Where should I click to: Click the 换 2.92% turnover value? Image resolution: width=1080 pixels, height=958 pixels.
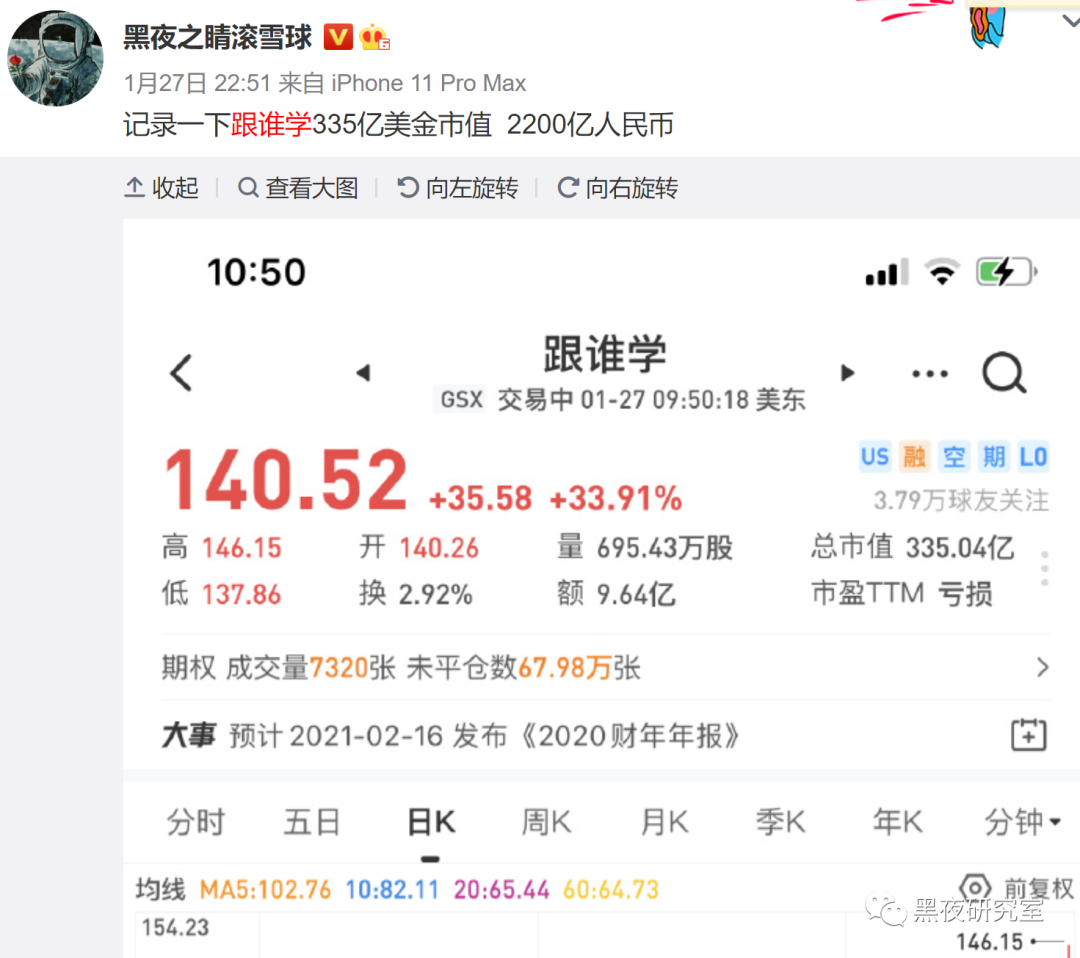point(416,594)
